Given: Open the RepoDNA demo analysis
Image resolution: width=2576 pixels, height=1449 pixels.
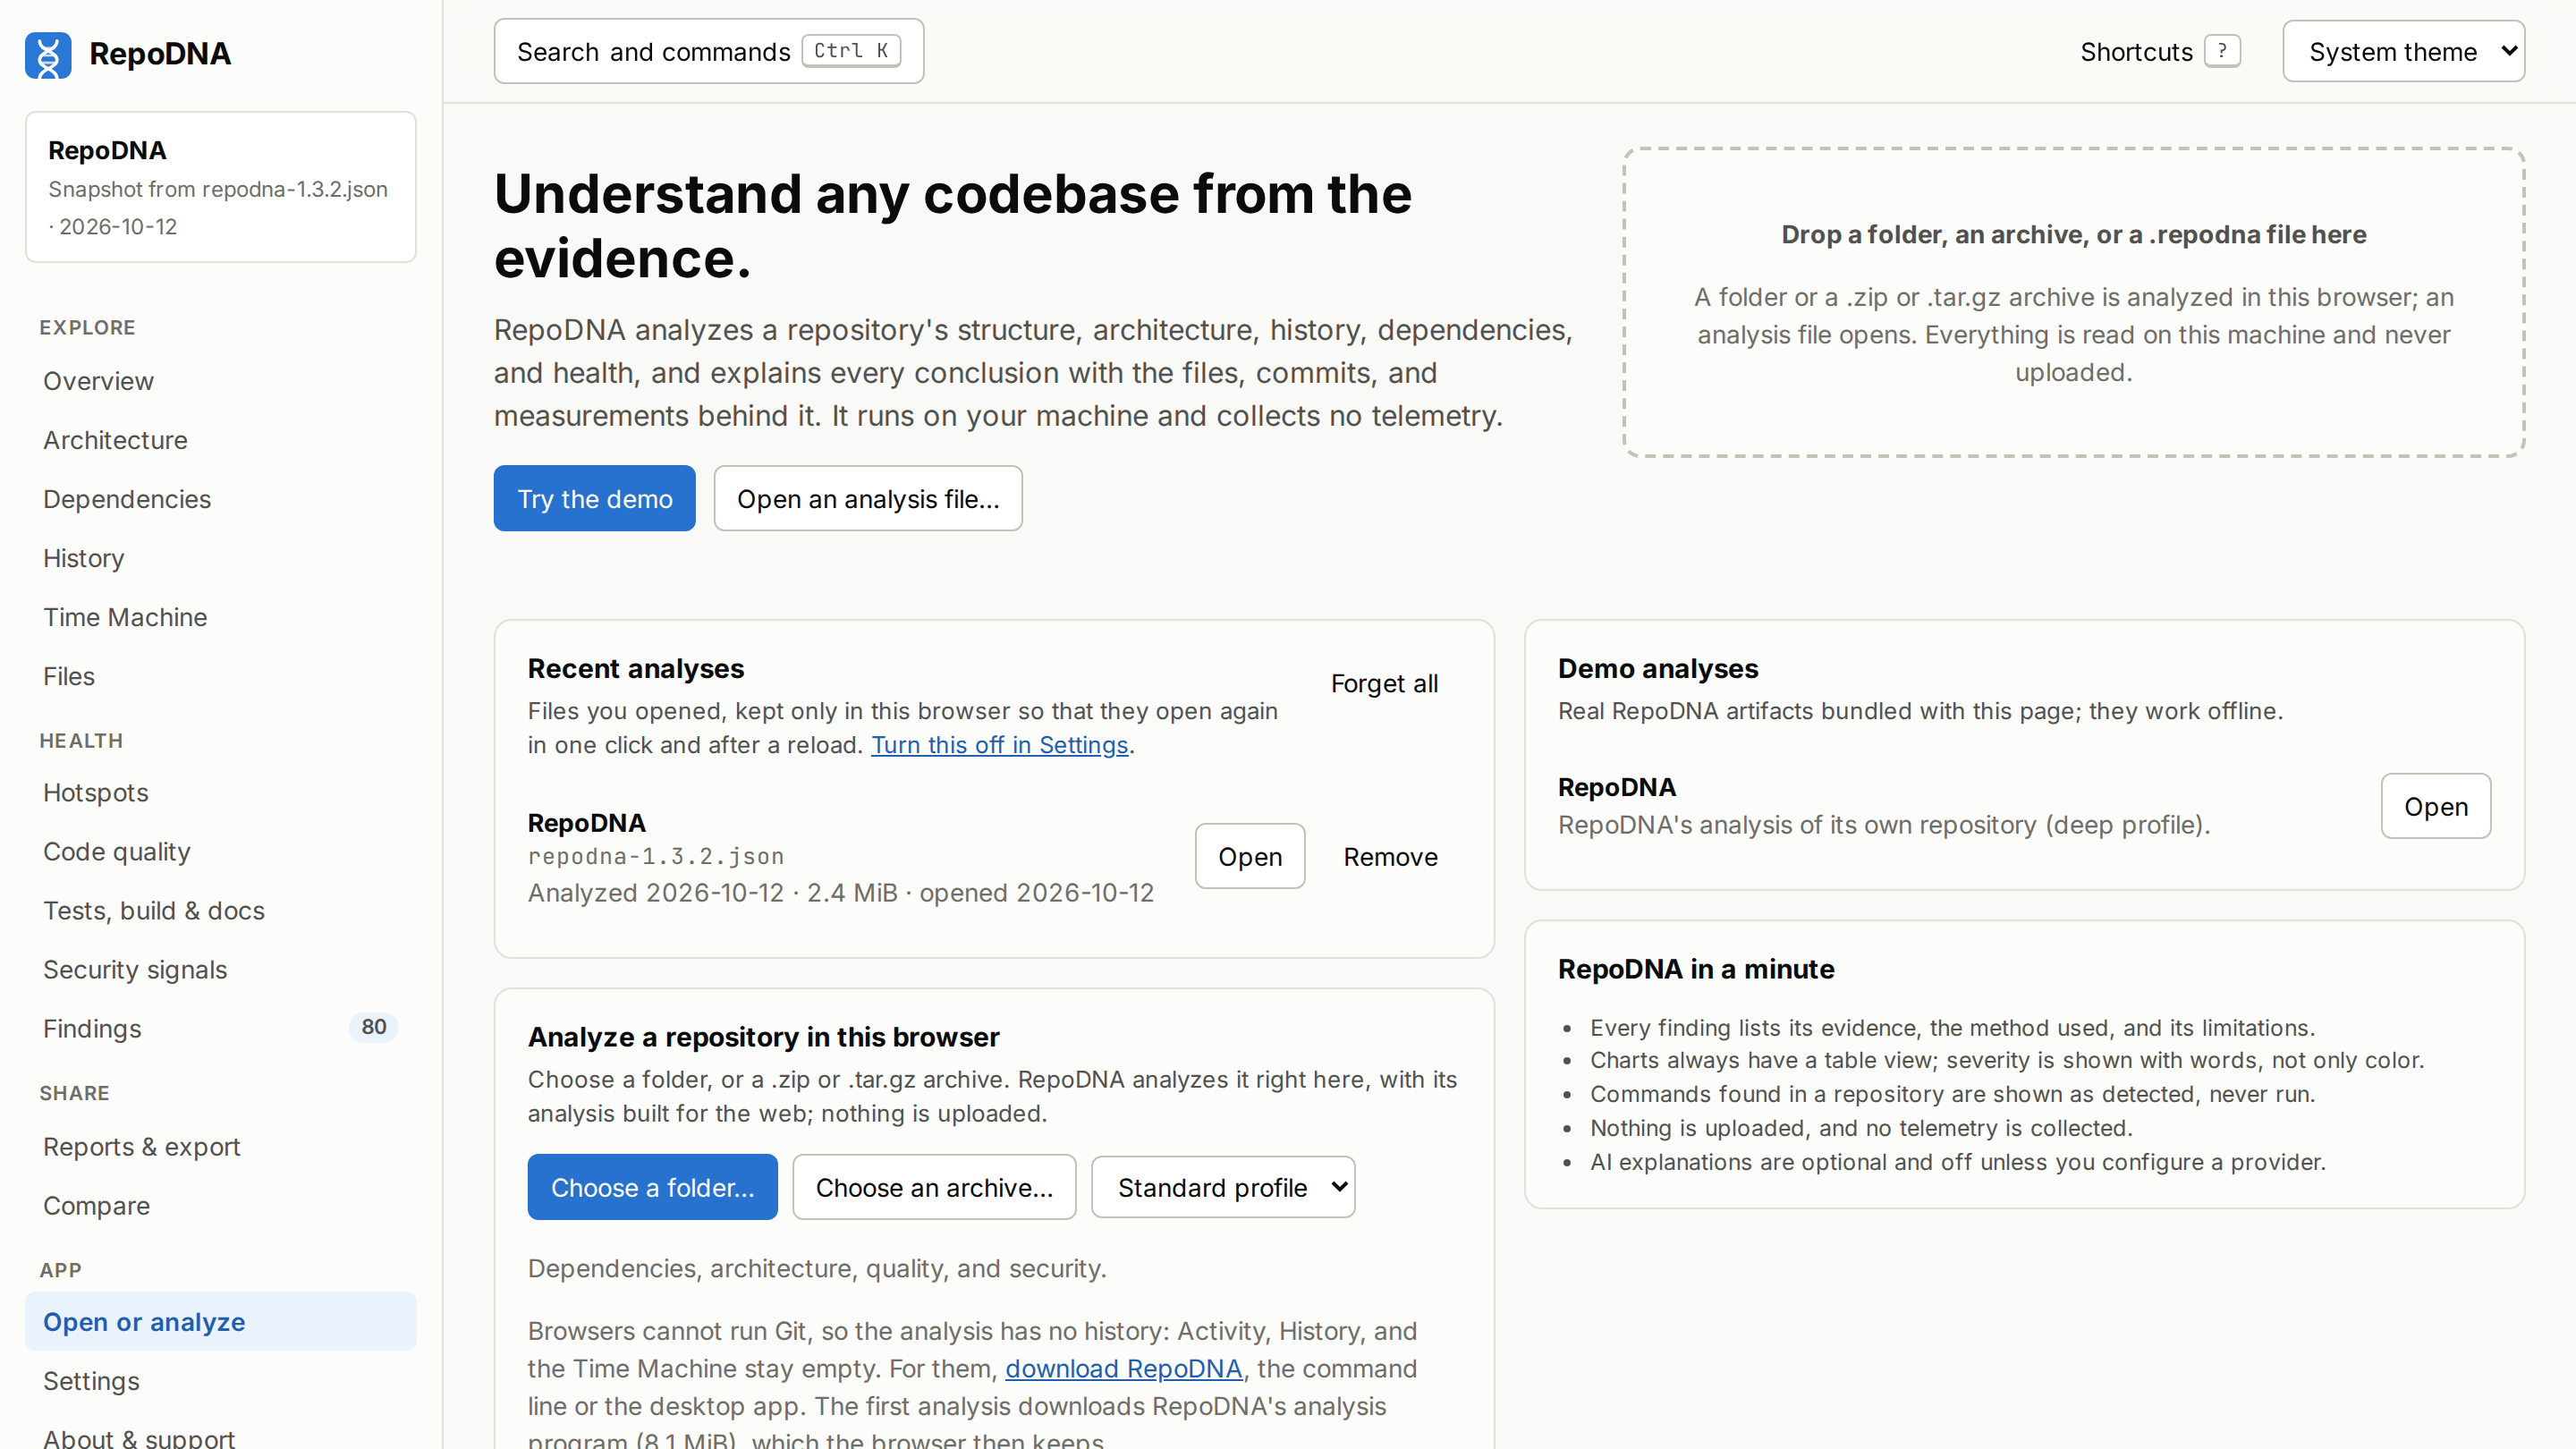Looking at the screenshot, I should (2435, 806).
